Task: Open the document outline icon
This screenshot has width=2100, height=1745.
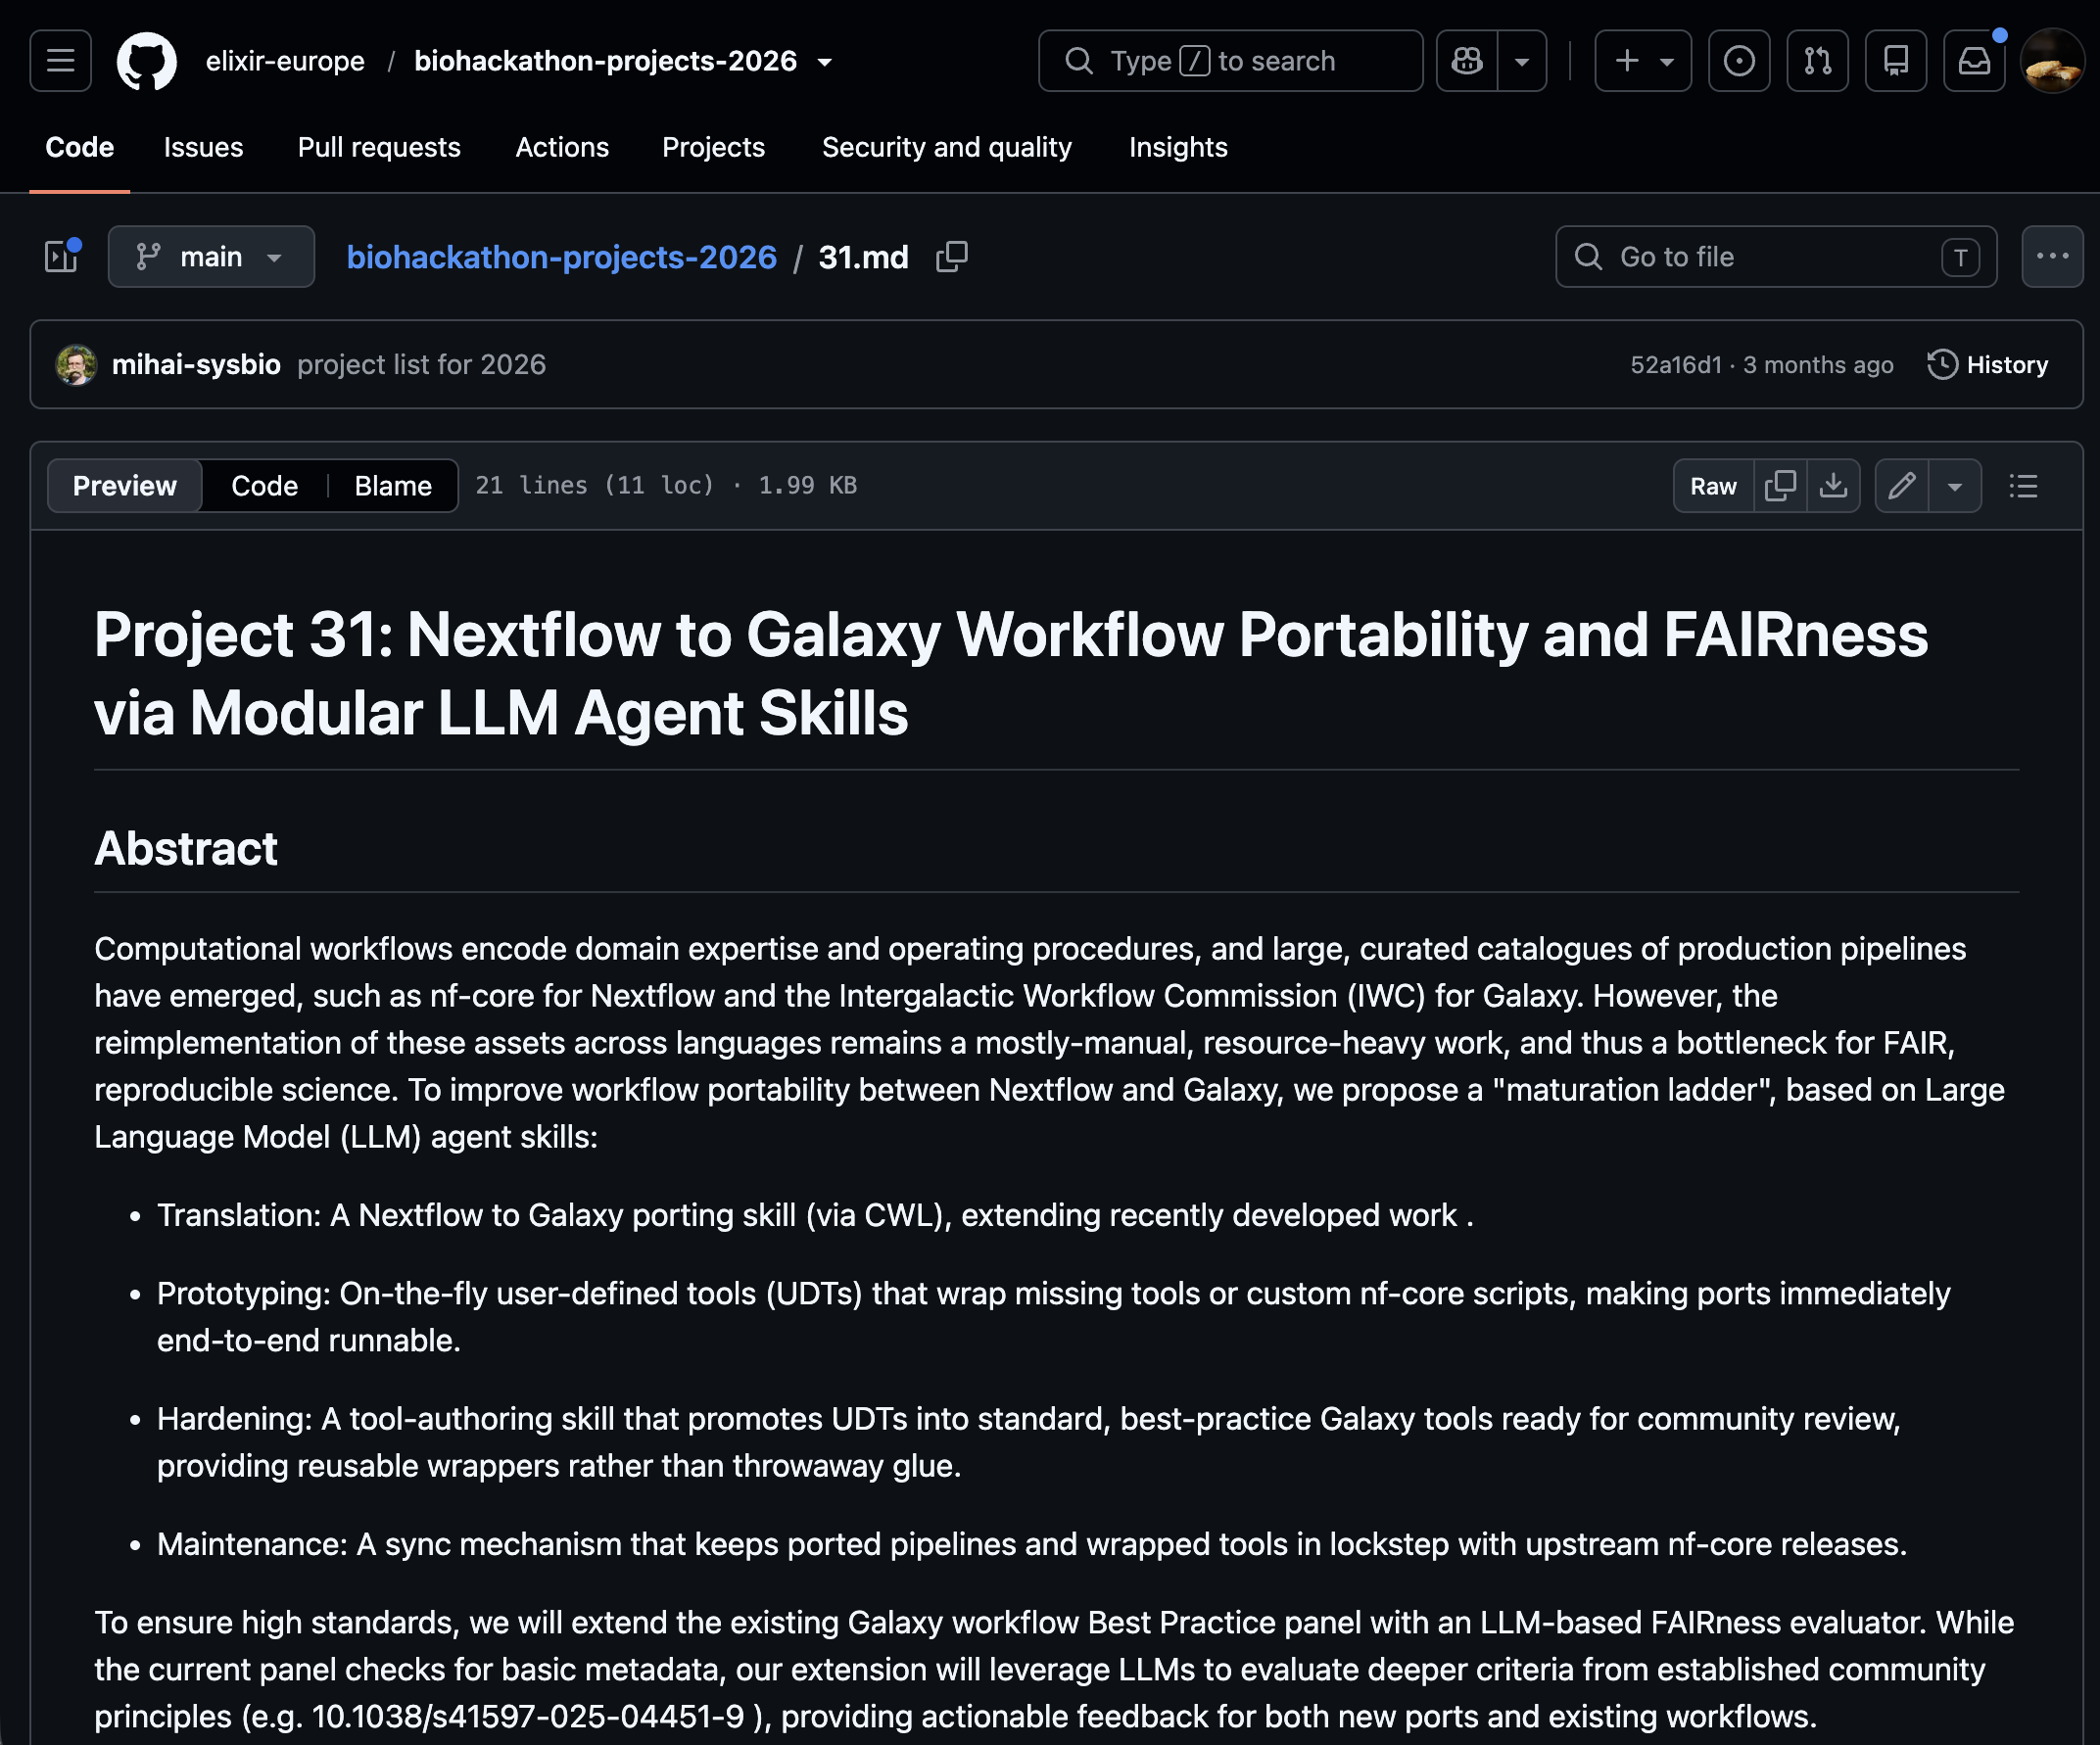Action: (x=2023, y=486)
